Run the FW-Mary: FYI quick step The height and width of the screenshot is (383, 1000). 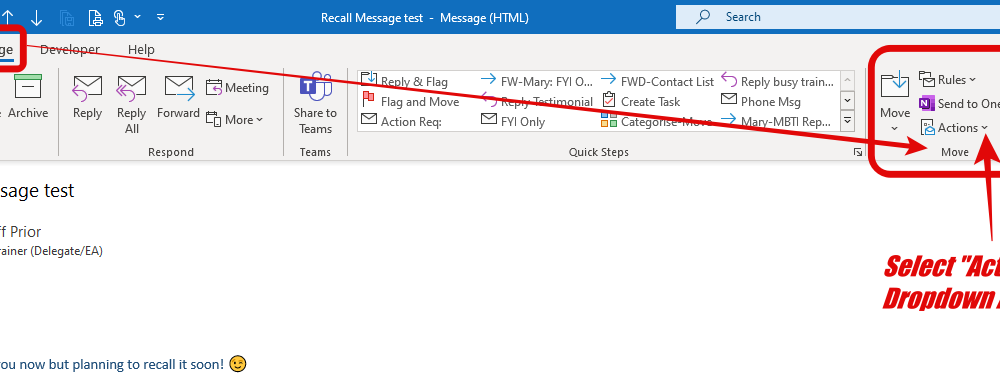point(537,82)
